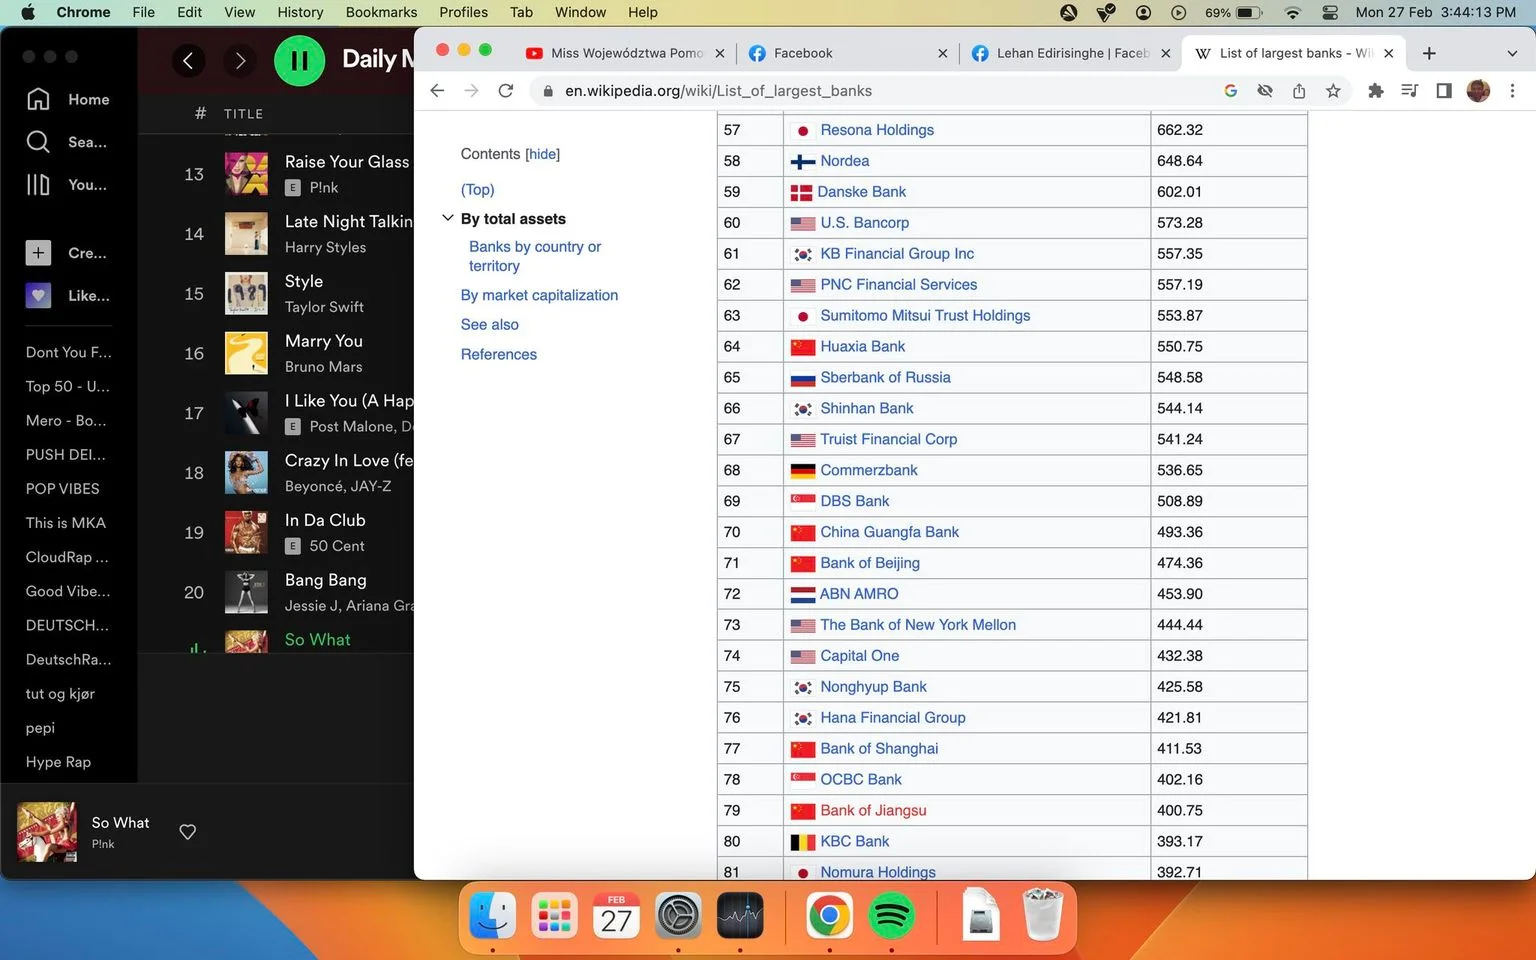The width and height of the screenshot is (1536, 960).
Task: Collapse the By total assets section
Action: click(448, 218)
